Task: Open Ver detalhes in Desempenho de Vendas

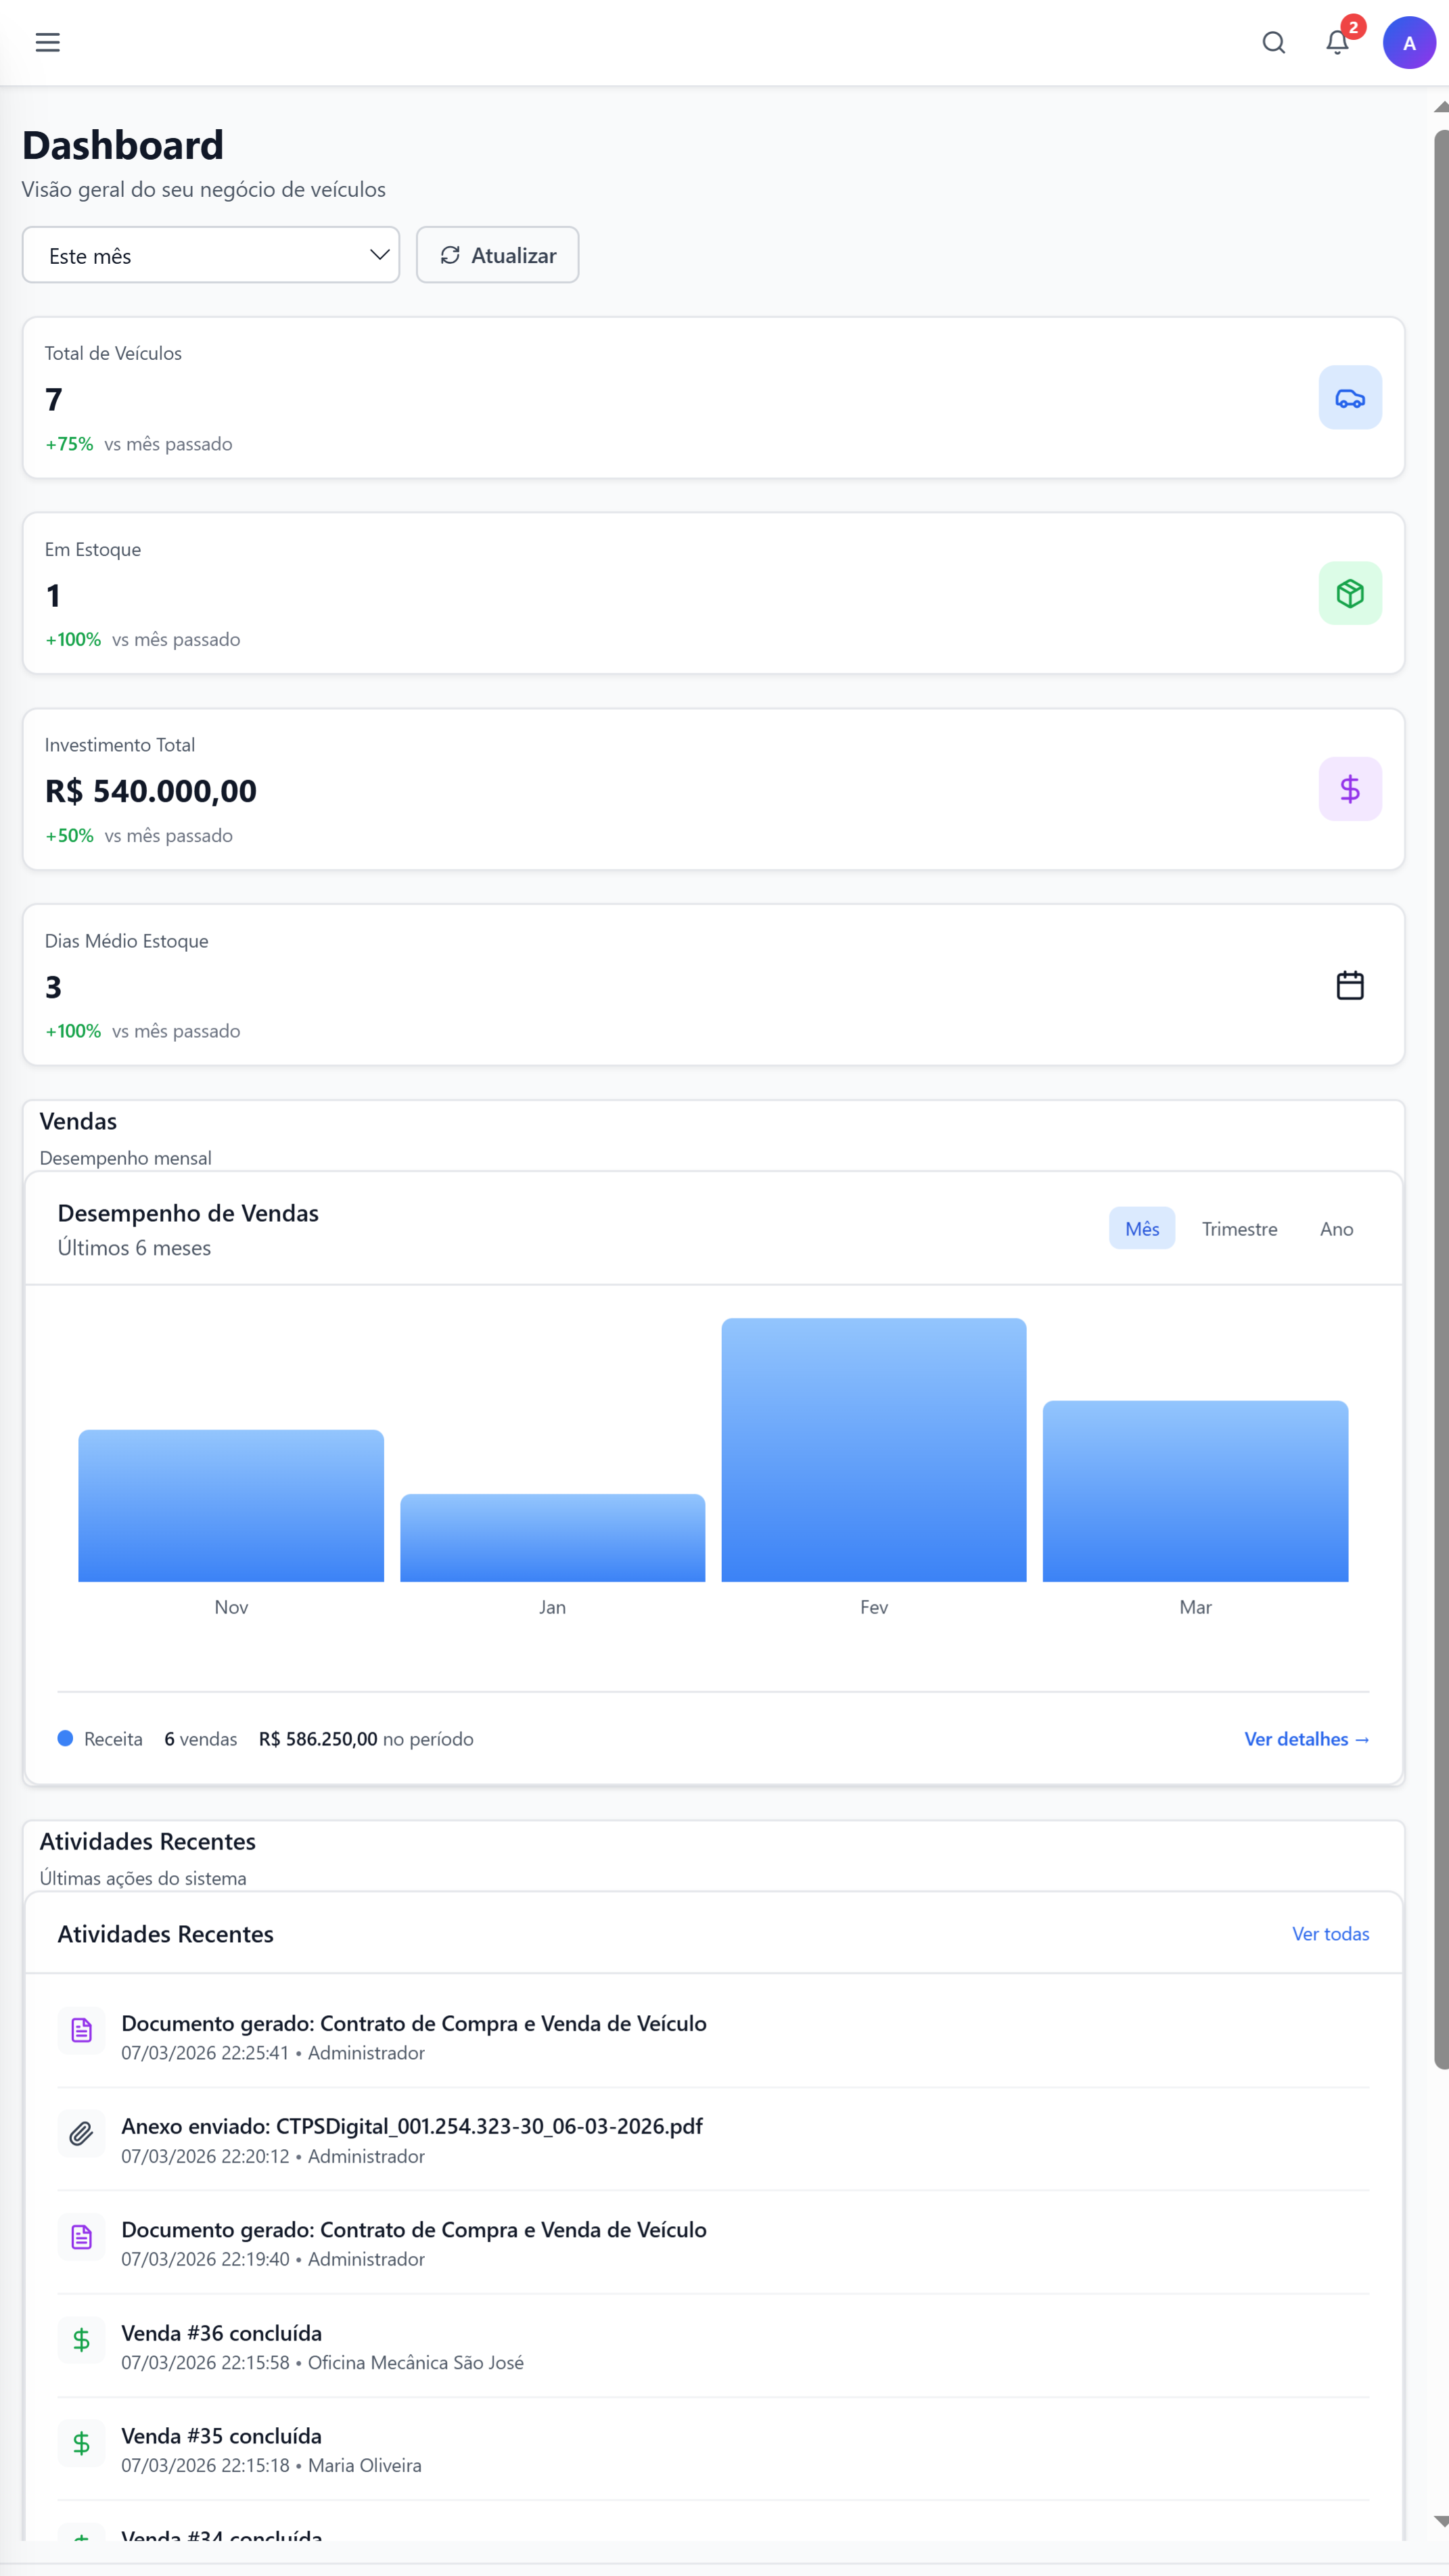Action: point(1306,1739)
